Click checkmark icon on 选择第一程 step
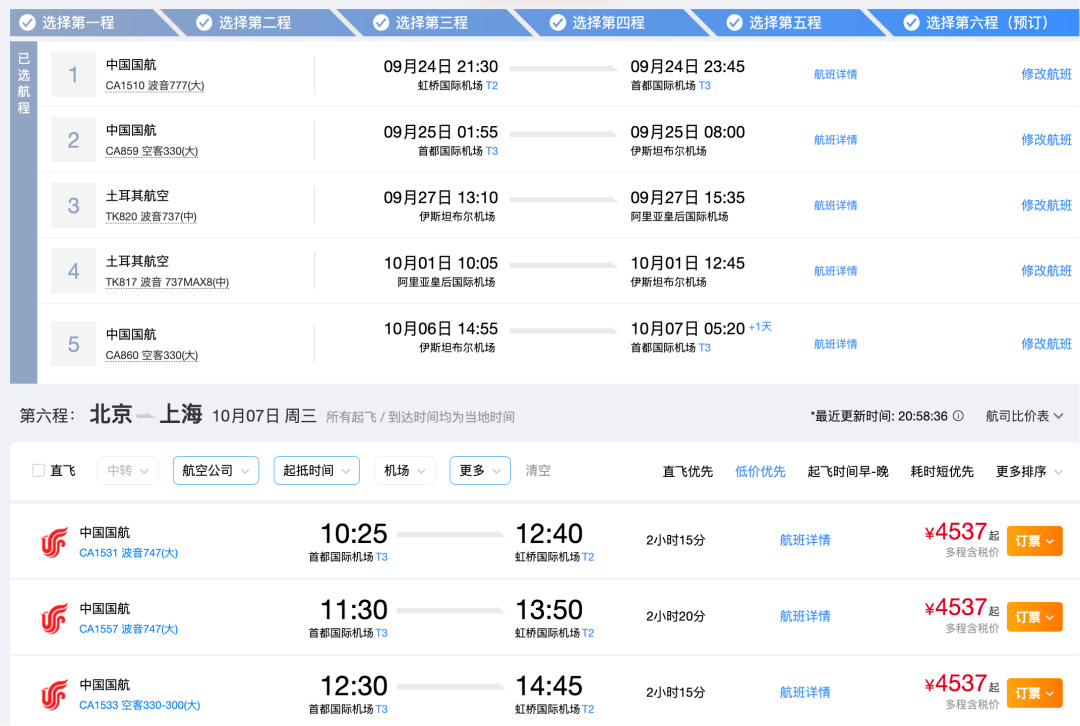The image size is (1080, 726). [28, 23]
